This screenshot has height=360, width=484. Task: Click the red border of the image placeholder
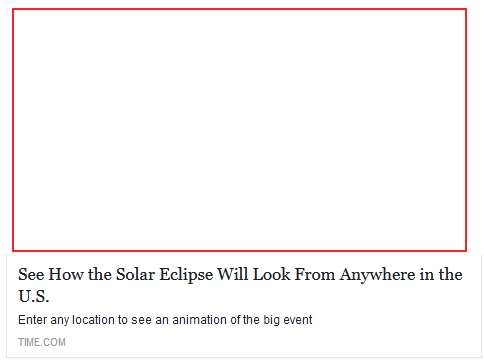239,9
